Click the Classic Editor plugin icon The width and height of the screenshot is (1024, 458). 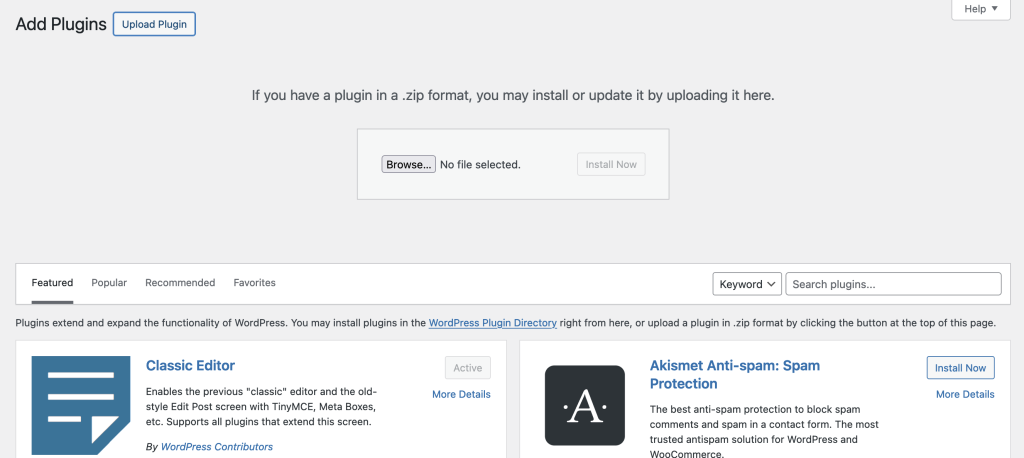tap(81, 405)
